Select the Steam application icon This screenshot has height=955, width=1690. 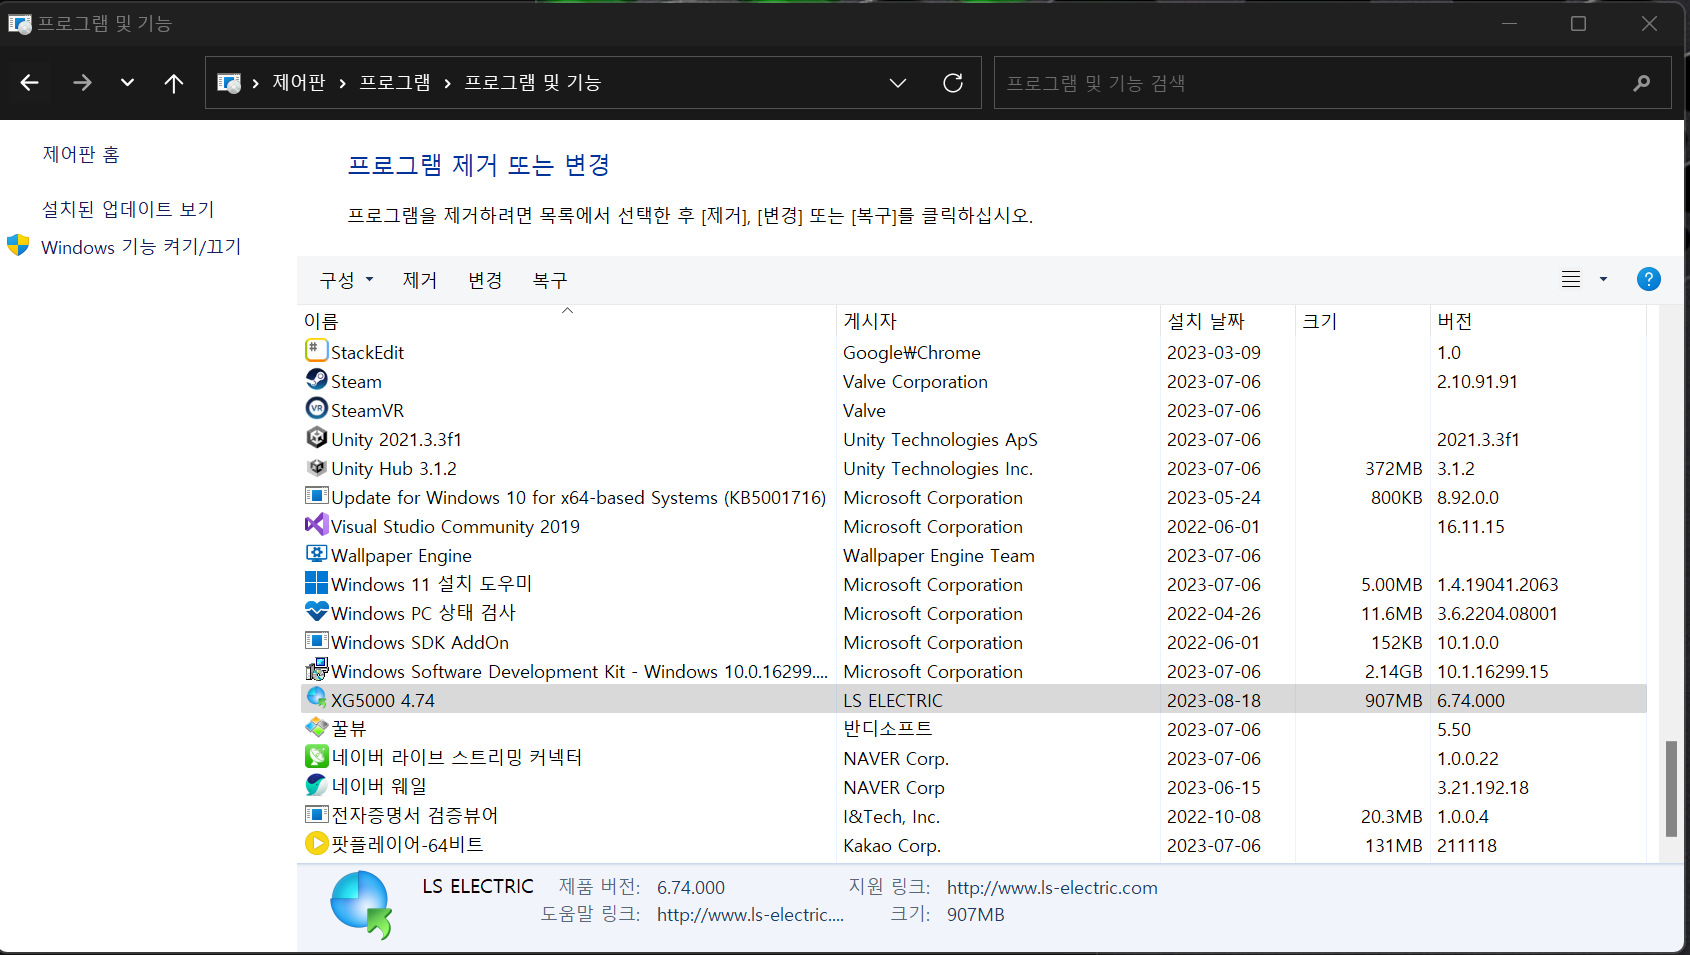[x=316, y=380]
